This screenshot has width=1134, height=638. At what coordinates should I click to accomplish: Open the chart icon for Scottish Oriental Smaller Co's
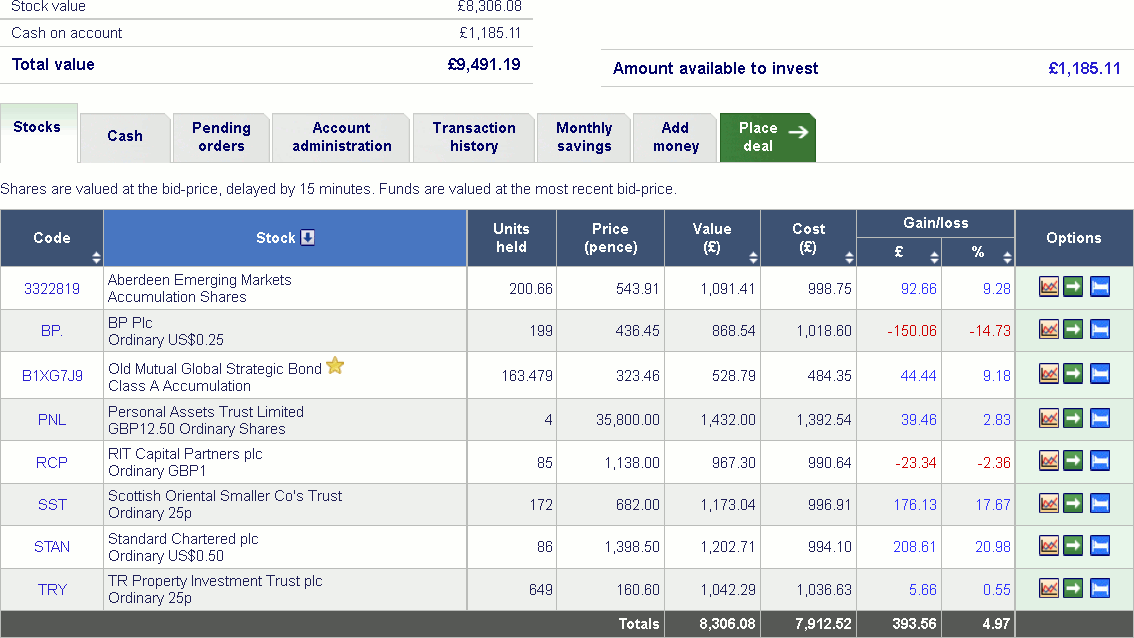pos(1049,503)
